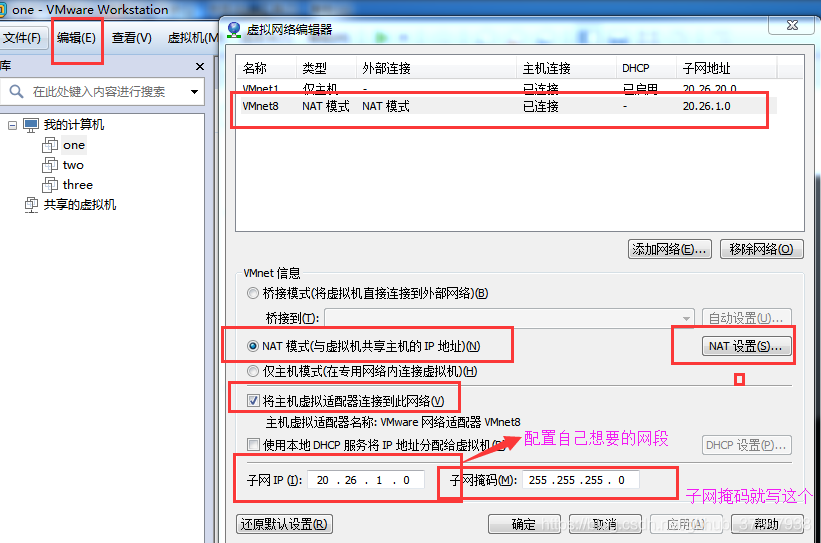Image resolution: width=821 pixels, height=543 pixels.
Task: Close the 虚拟网络编辑器 dialog
Action: [x=792, y=25]
